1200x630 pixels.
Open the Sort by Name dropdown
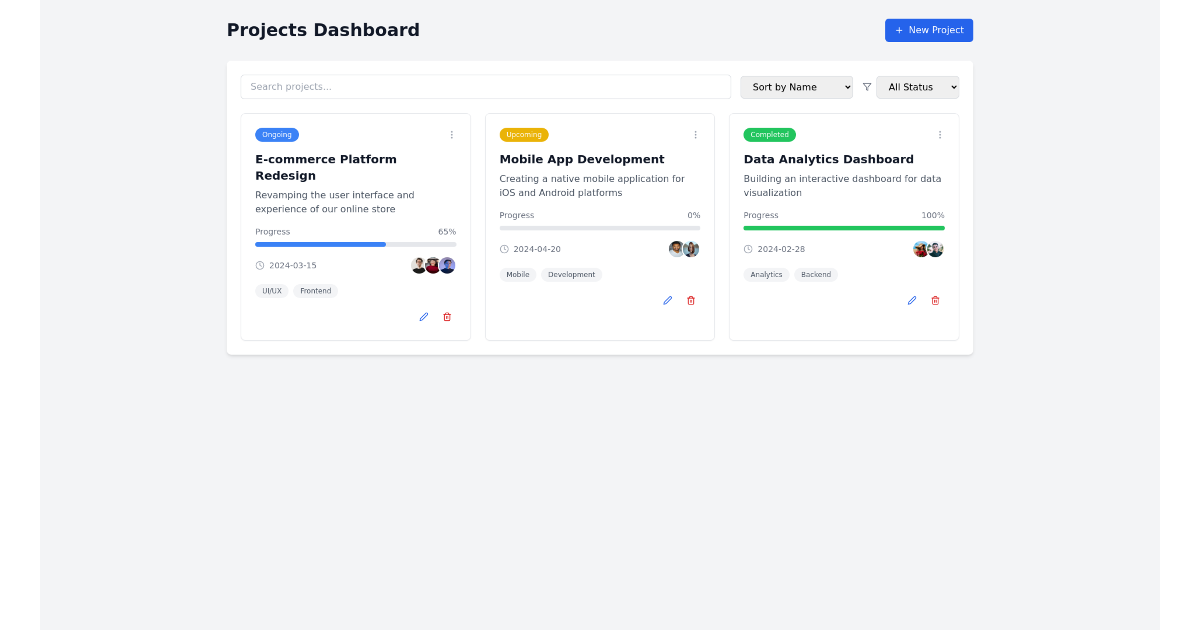796,87
